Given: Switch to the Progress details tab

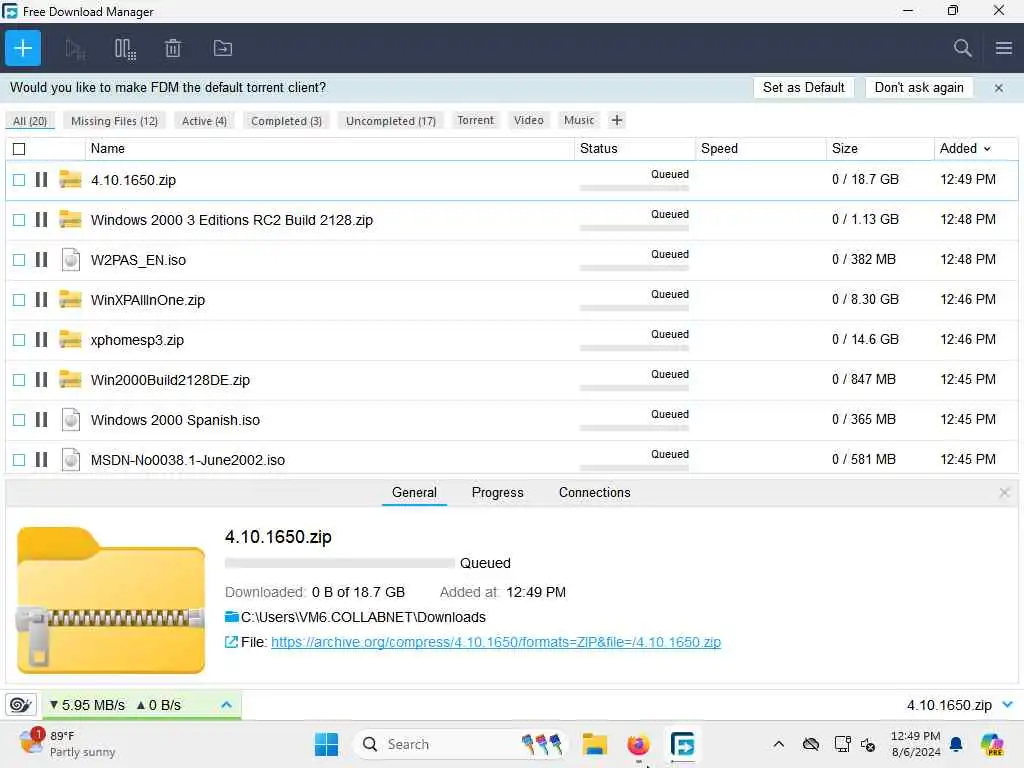Looking at the screenshot, I should tap(498, 492).
